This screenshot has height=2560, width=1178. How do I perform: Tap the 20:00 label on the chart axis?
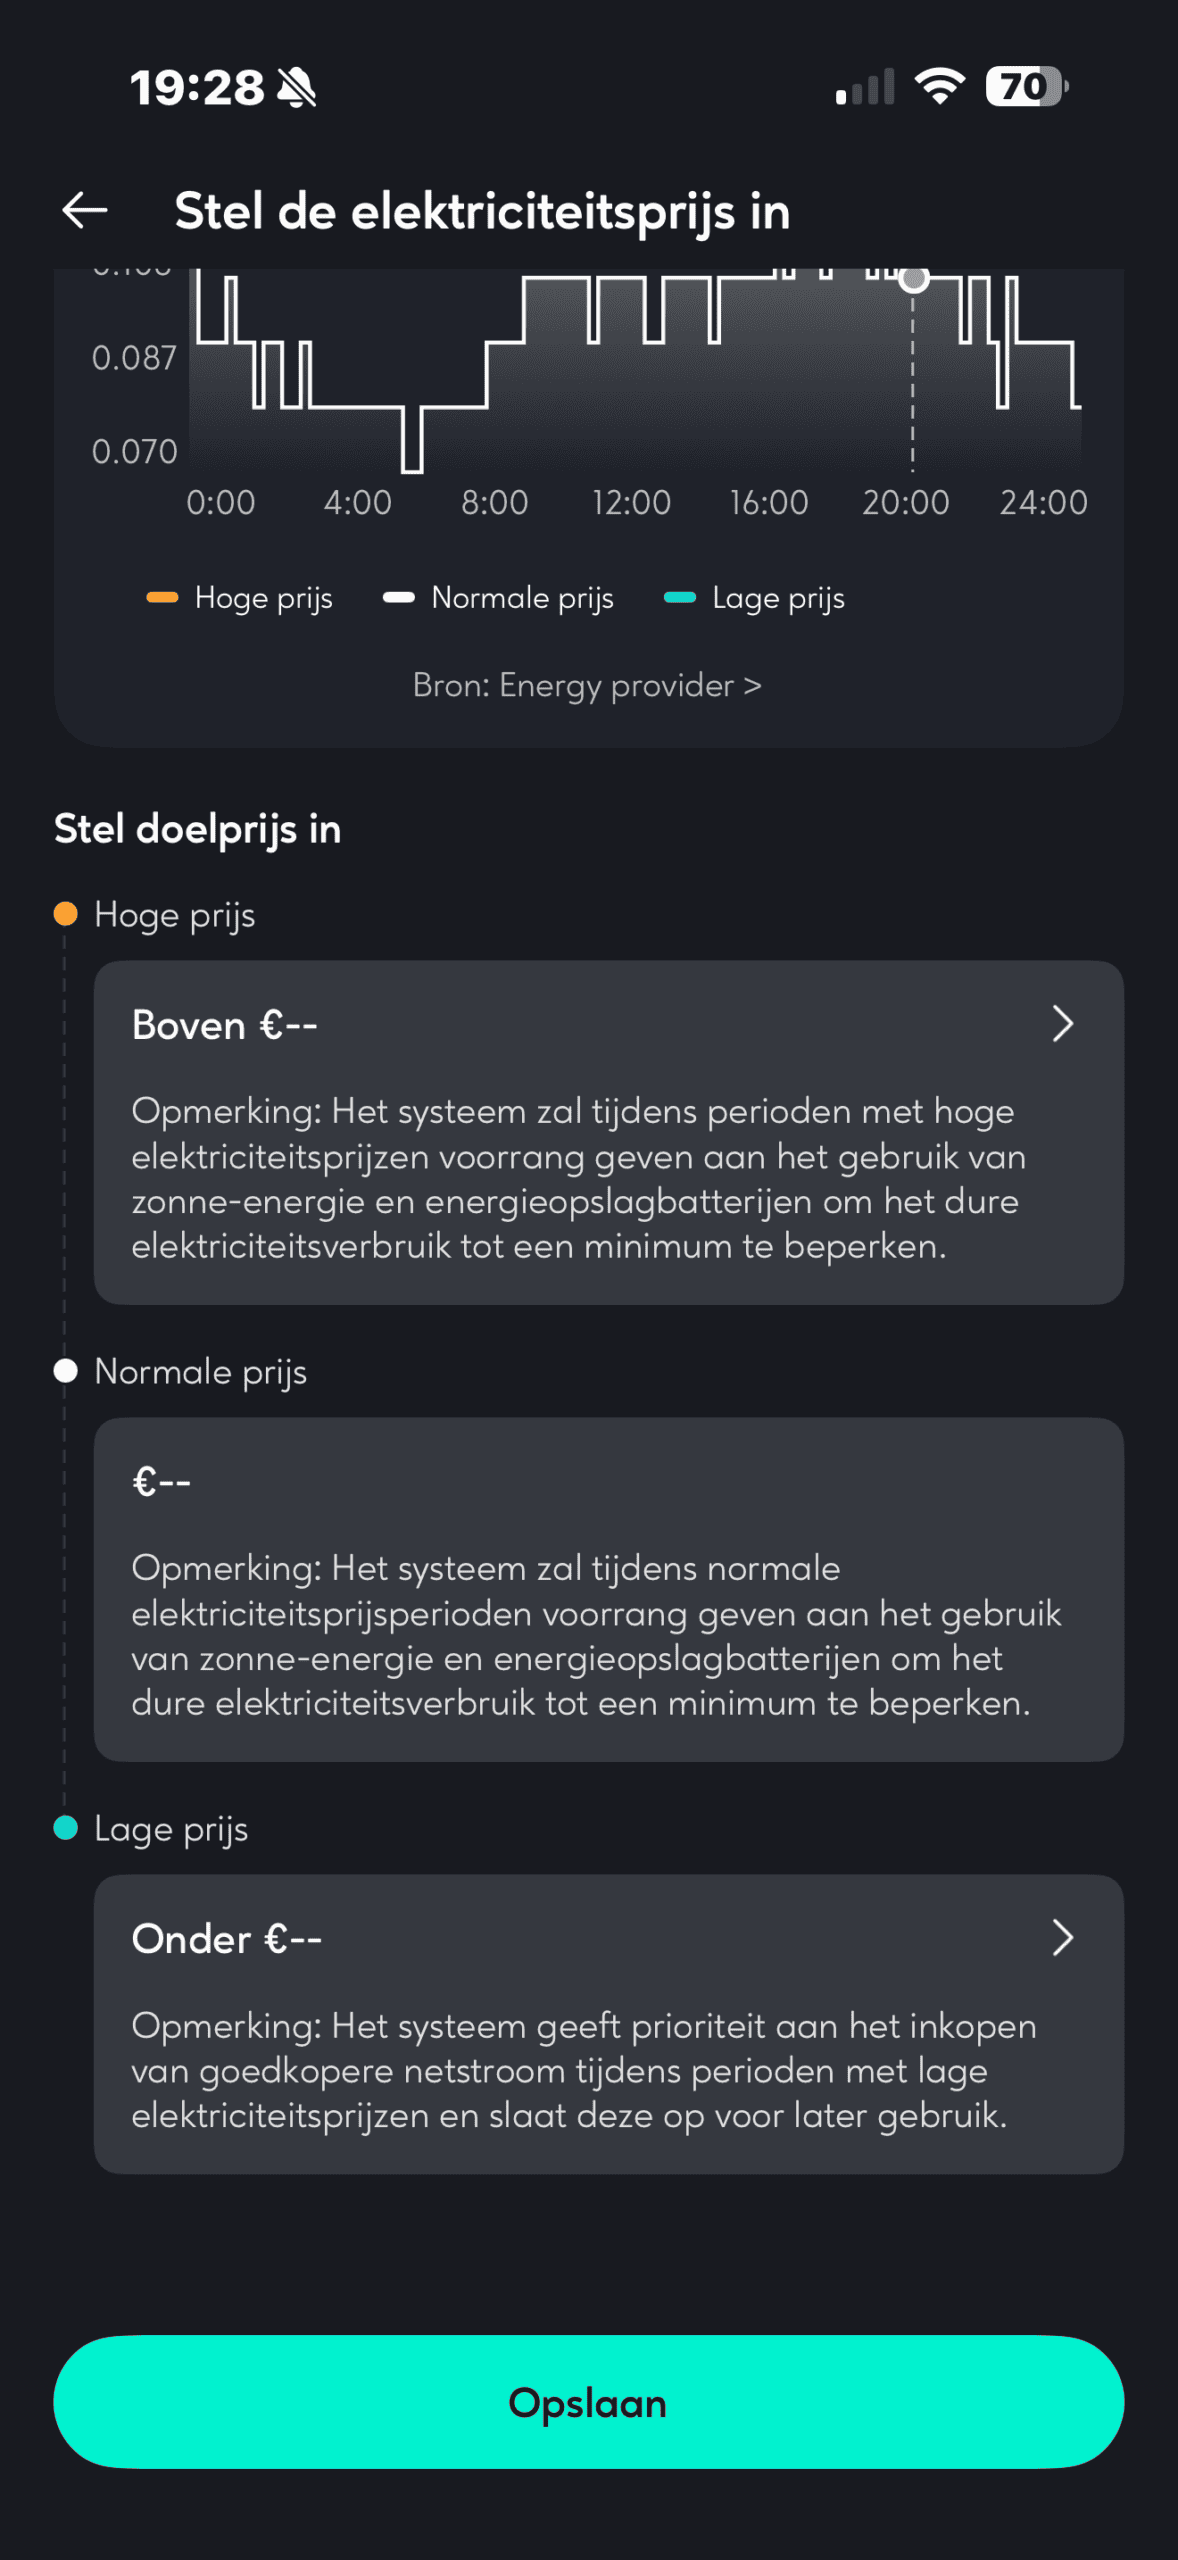(905, 502)
